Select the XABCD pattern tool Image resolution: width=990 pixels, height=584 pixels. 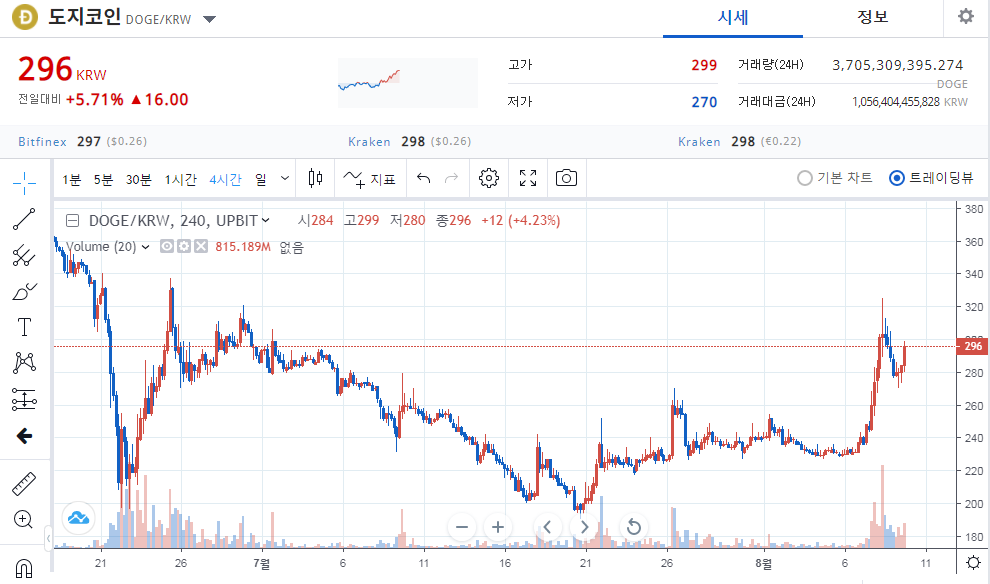pyautogui.click(x=24, y=363)
